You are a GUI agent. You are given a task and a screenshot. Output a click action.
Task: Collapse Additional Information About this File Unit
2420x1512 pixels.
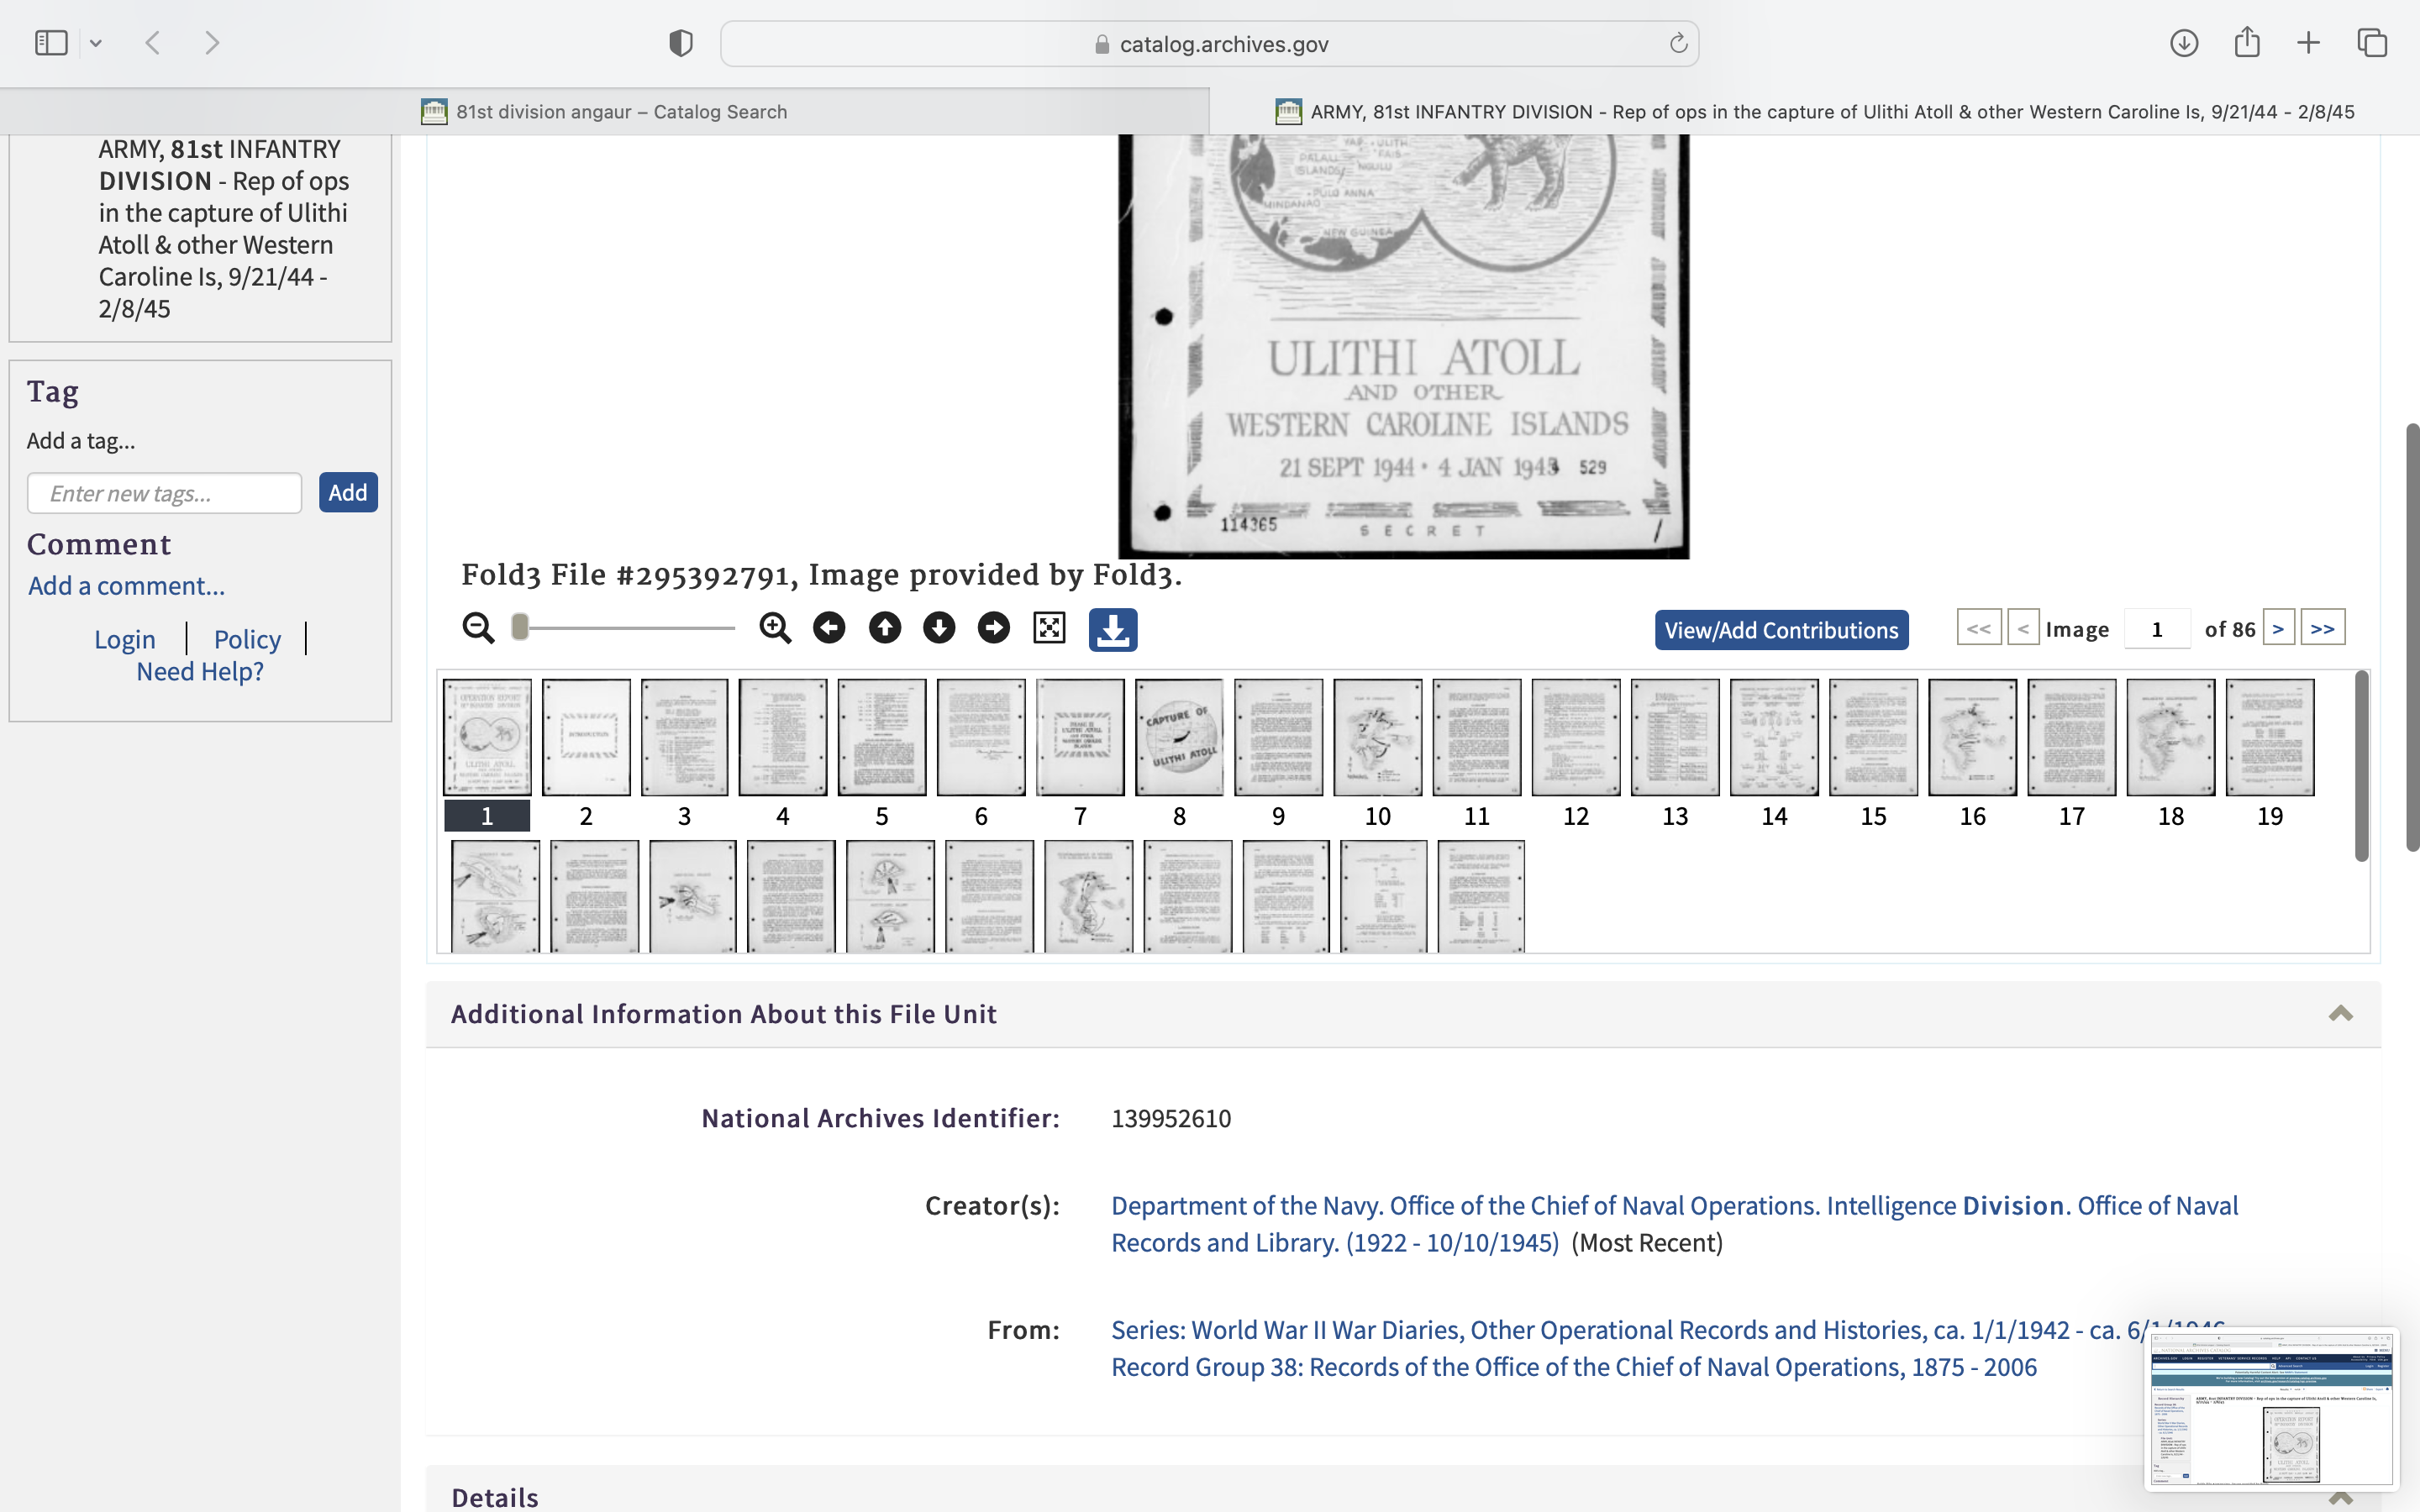pyautogui.click(x=2340, y=1013)
